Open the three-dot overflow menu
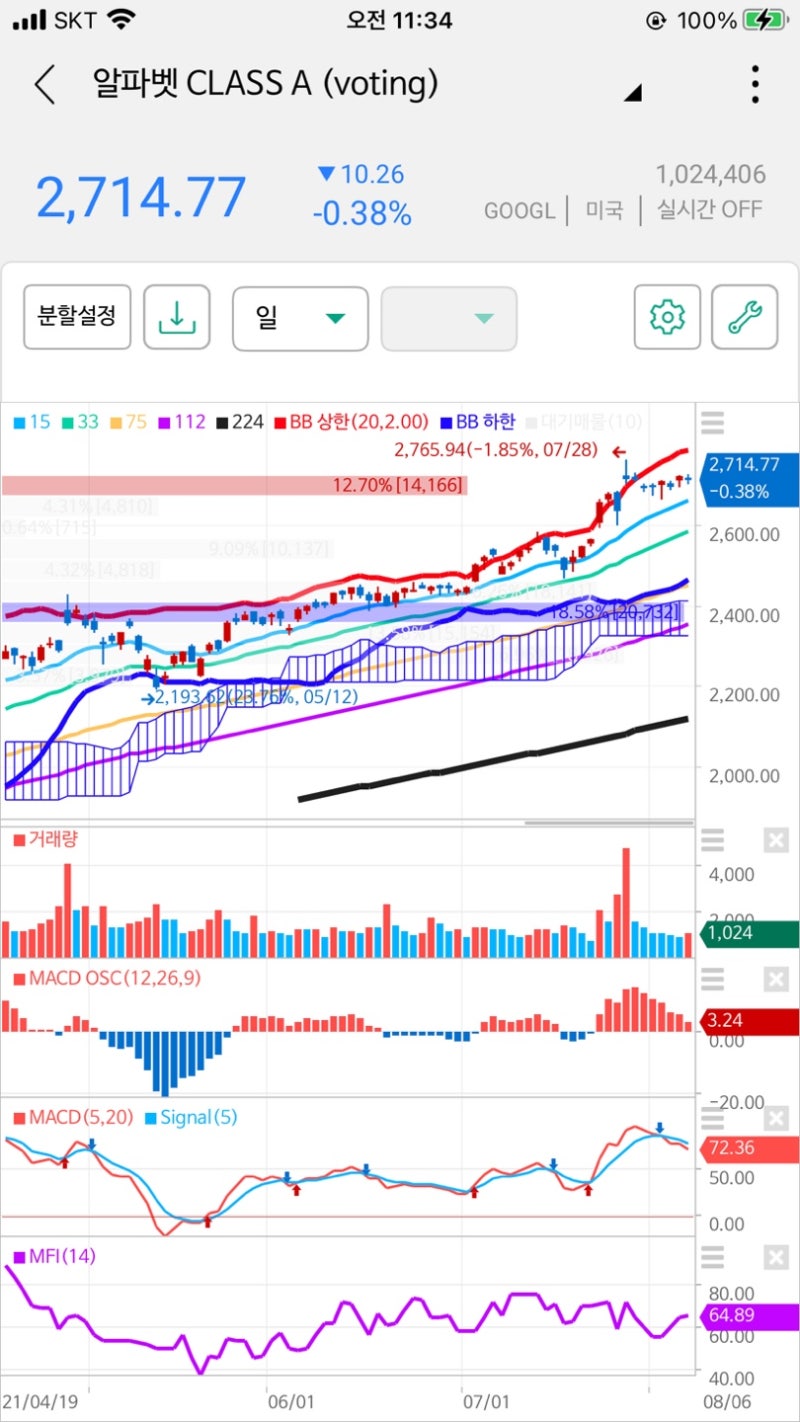Screen dimensions: 800x1422 (x=754, y=84)
